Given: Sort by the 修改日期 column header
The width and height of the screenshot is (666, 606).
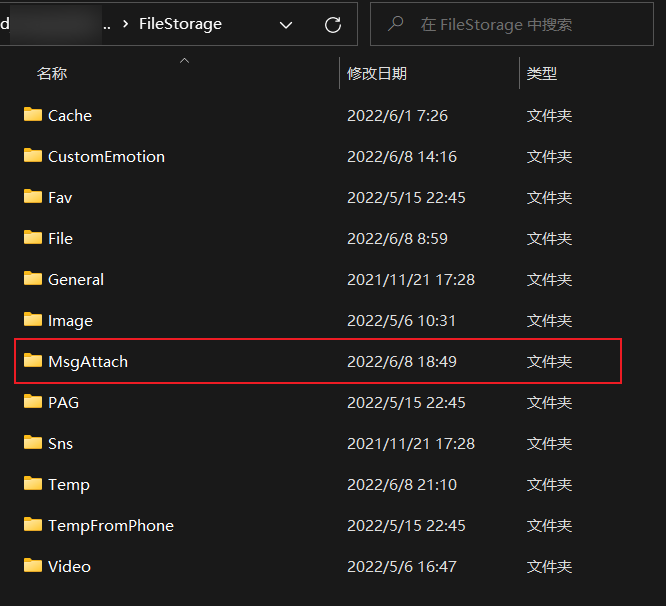Looking at the screenshot, I should pos(377,73).
